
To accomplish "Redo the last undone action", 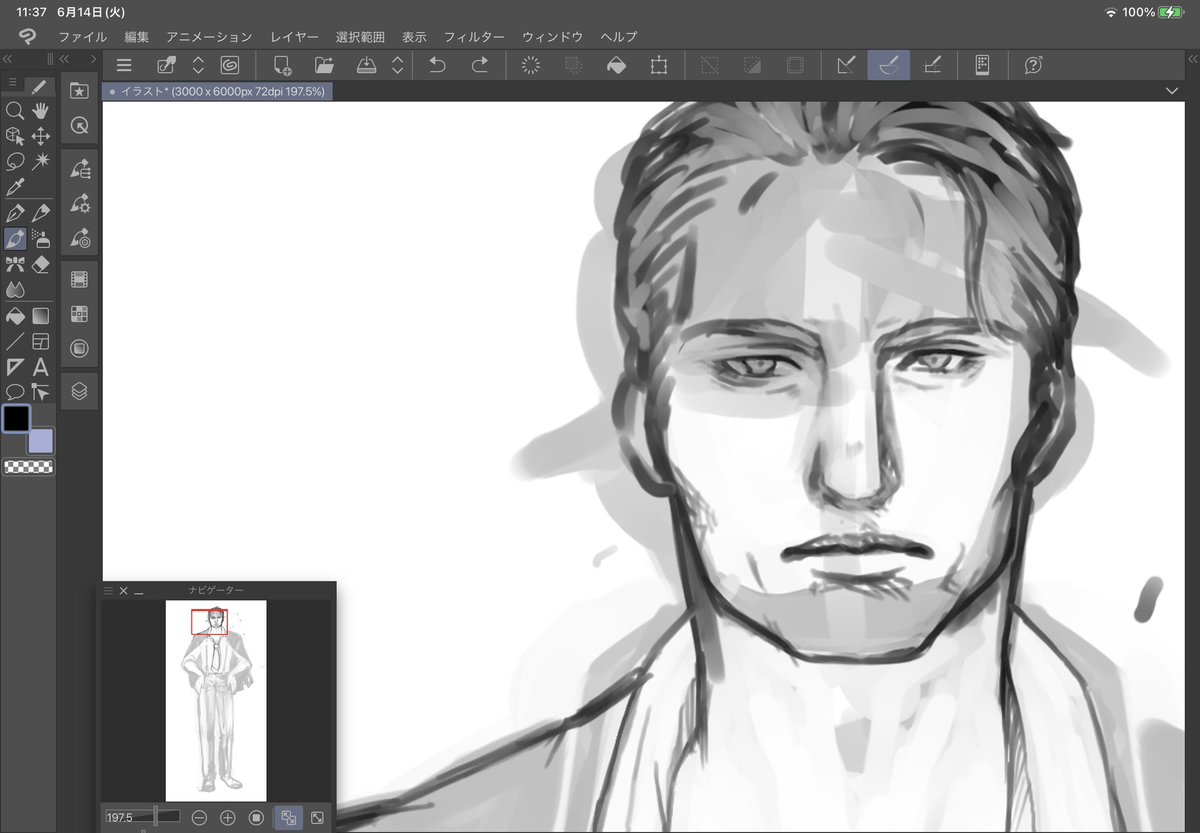I will pos(480,65).
